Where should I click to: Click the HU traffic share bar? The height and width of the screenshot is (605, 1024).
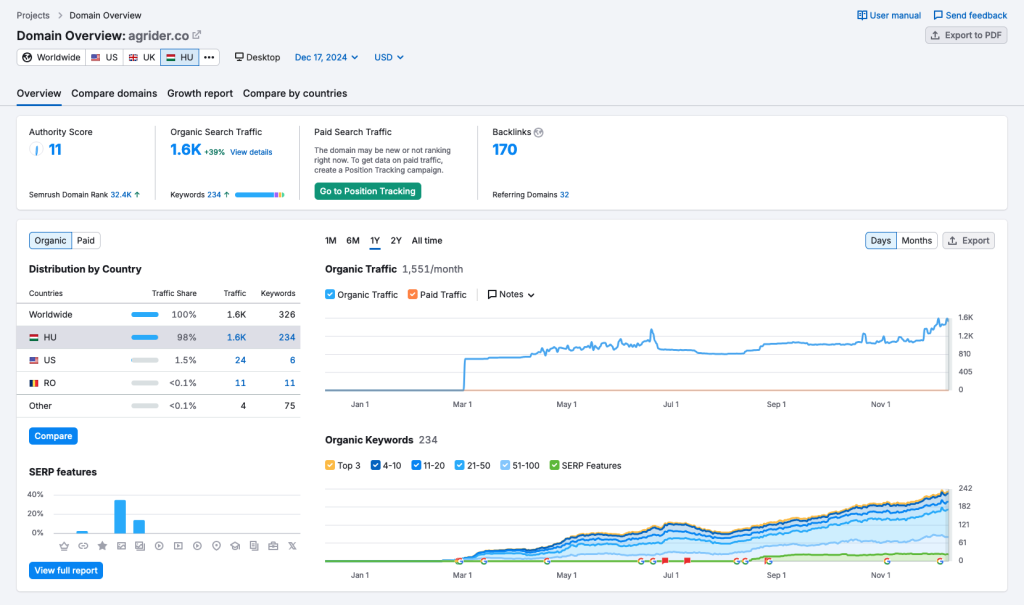click(145, 337)
